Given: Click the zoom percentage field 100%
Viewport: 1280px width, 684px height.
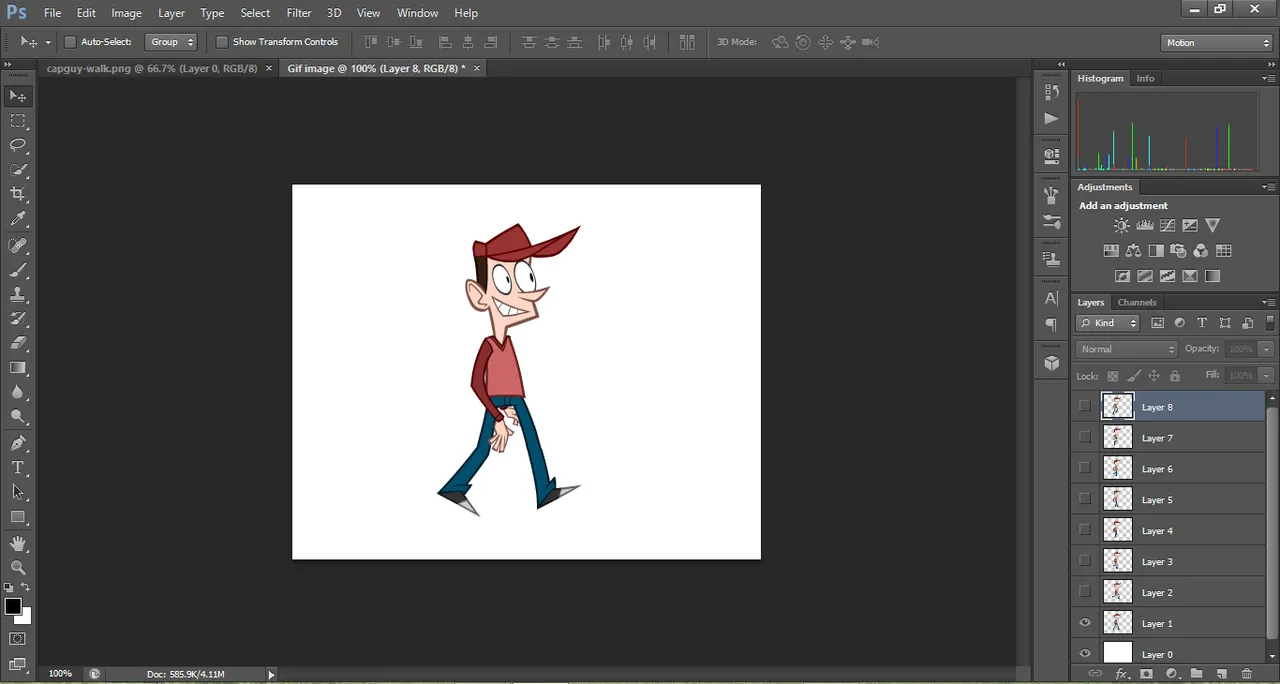Looking at the screenshot, I should pyautogui.click(x=60, y=674).
